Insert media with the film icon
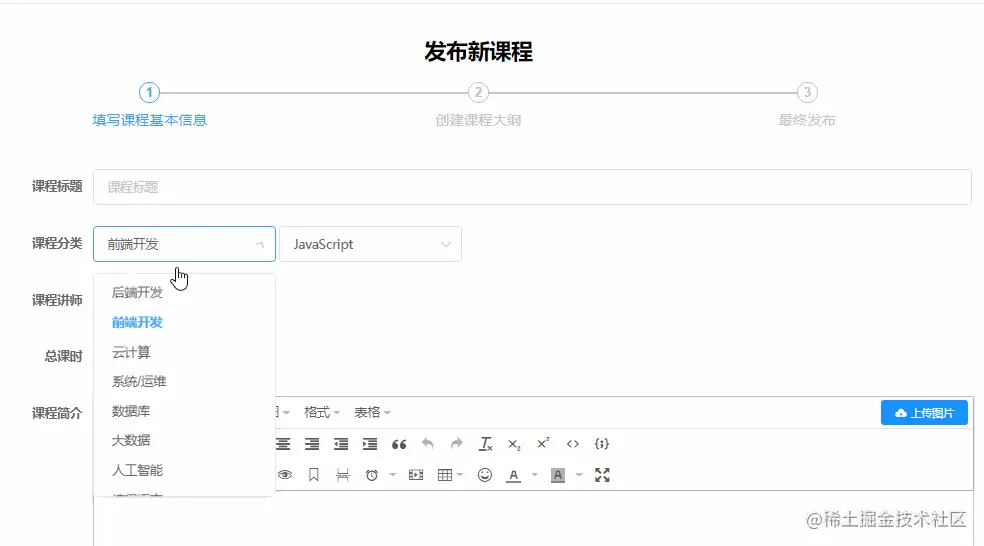984x546 pixels. (x=415, y=475)
